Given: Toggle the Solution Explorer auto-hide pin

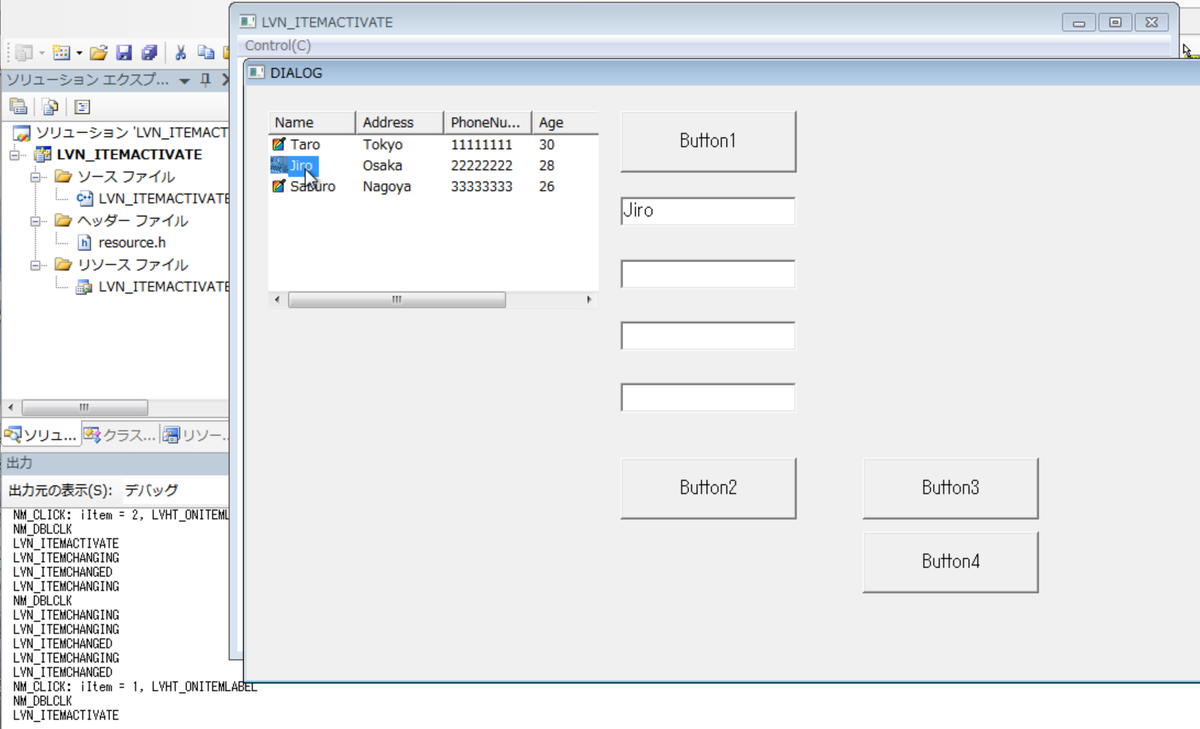Looking at the screenshot, I should coord(206,80).
